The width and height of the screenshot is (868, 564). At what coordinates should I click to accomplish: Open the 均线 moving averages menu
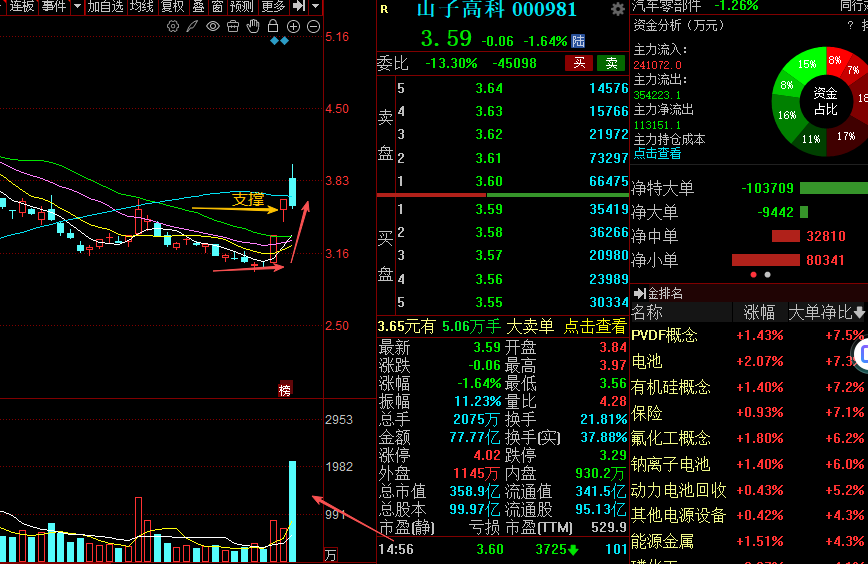click(x=141, y=6)
